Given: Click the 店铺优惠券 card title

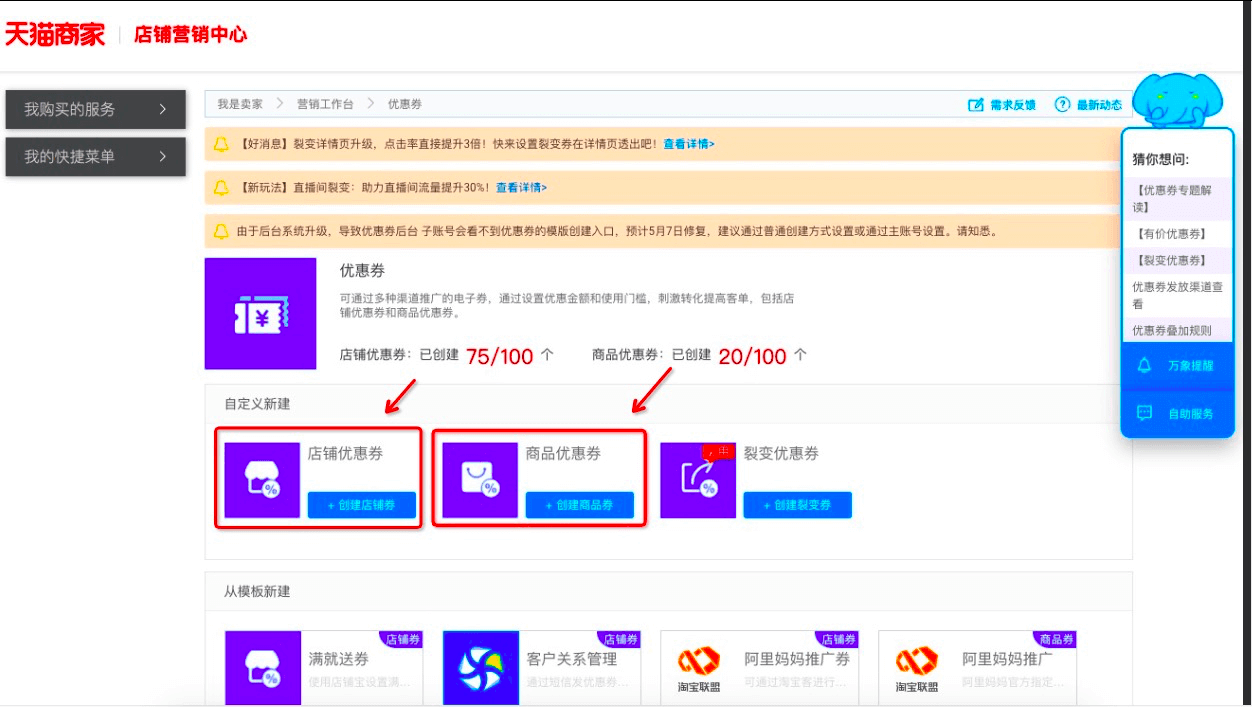Looking at the screenshot, I should (345, 453).
